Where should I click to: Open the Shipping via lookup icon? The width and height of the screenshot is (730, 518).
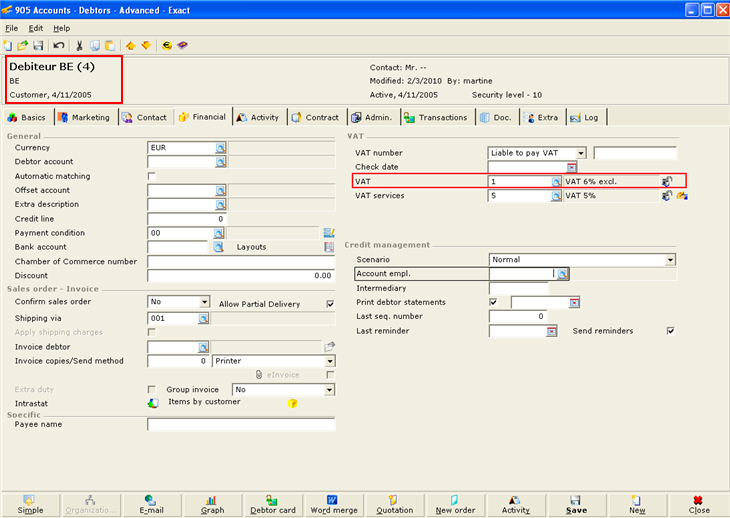[203, 318]
